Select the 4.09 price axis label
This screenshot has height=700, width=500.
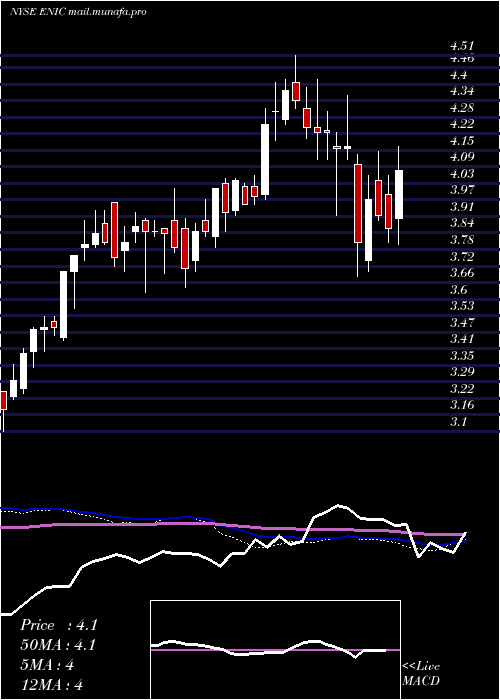coord(462,157)
